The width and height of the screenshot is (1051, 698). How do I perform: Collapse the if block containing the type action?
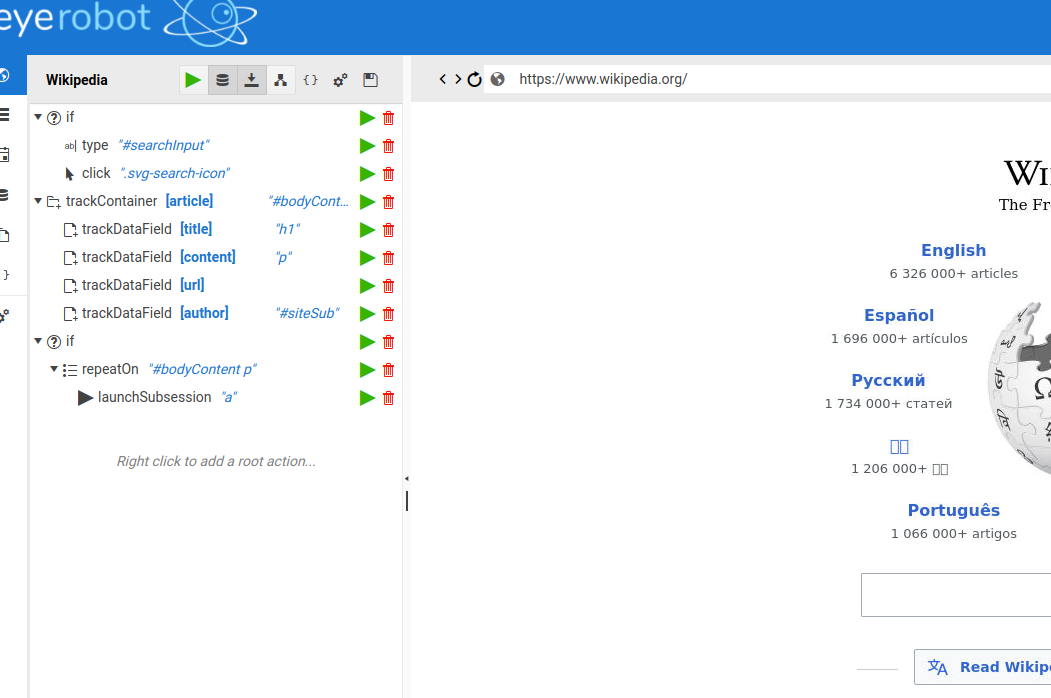point(38,117)
